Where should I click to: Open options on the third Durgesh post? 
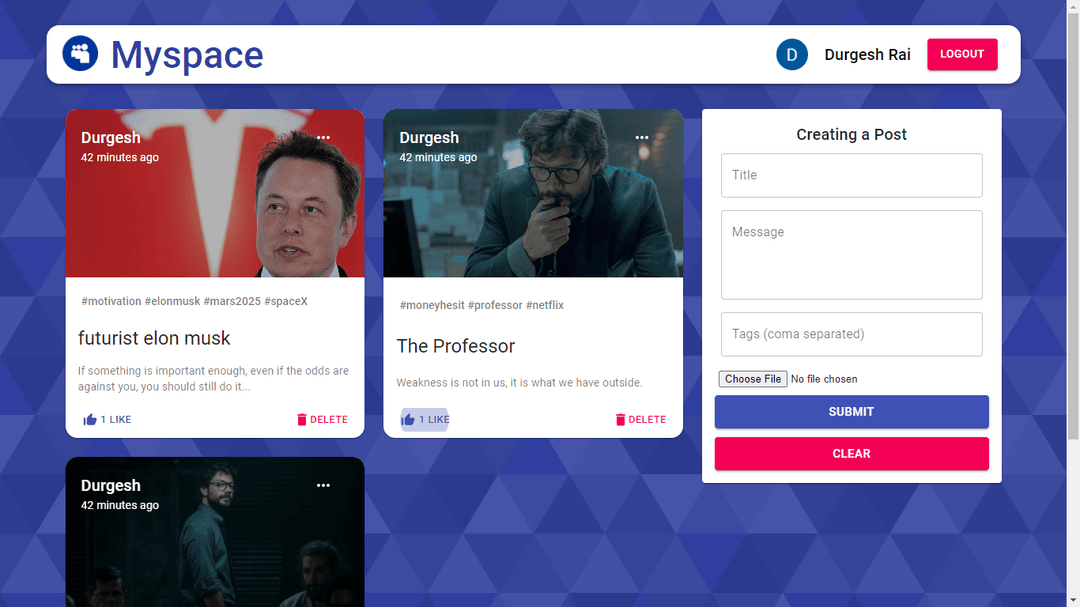point(323,485)
